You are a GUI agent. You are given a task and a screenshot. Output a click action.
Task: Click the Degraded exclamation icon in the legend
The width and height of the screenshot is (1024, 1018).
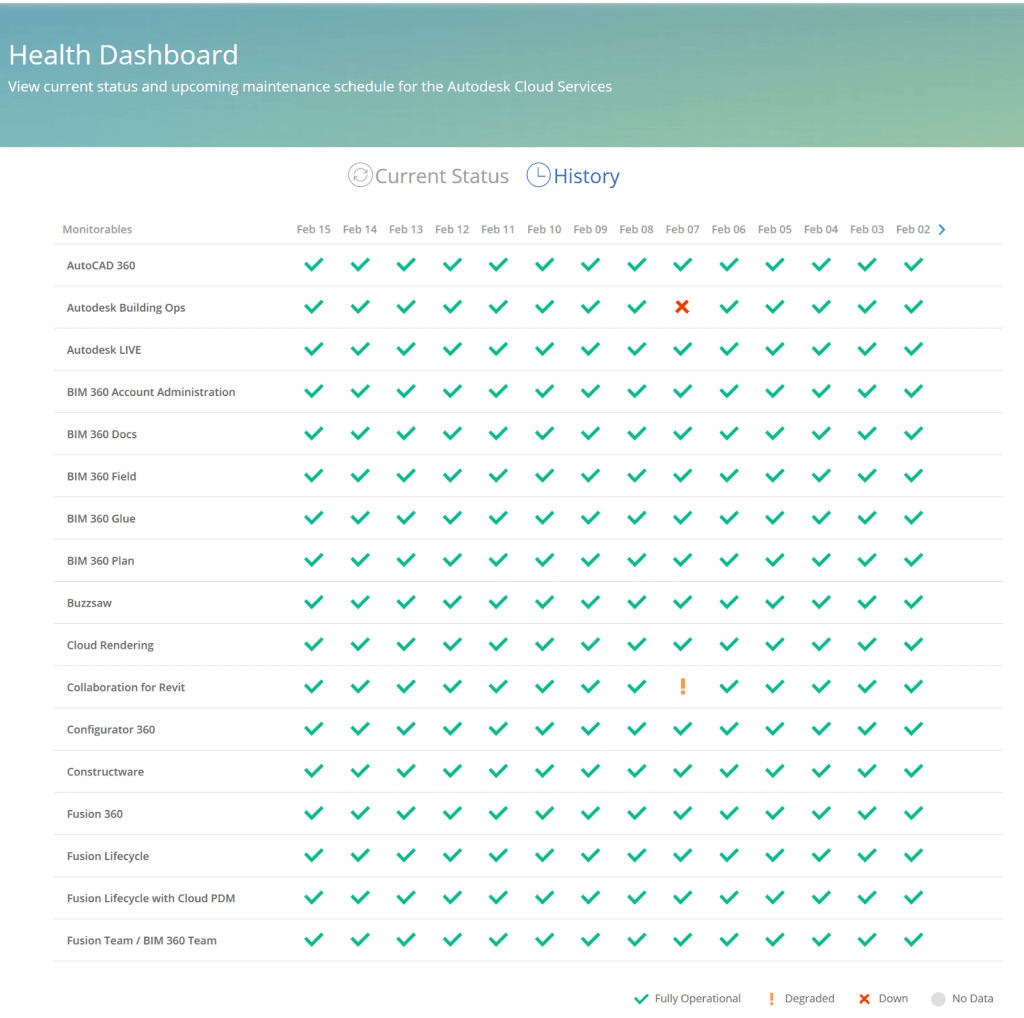[x=771, y=998]
